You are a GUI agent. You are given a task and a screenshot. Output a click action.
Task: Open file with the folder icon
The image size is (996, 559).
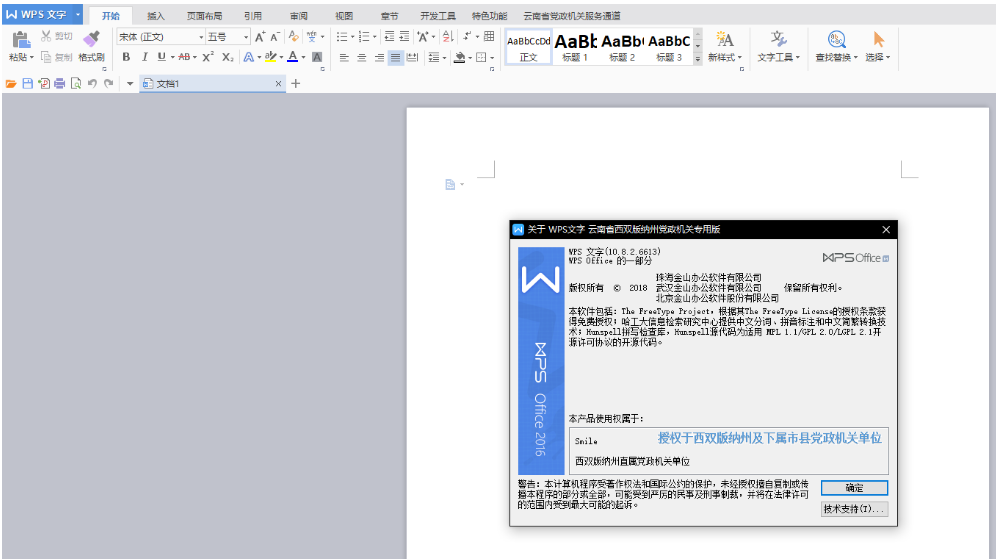coord(11,83)
